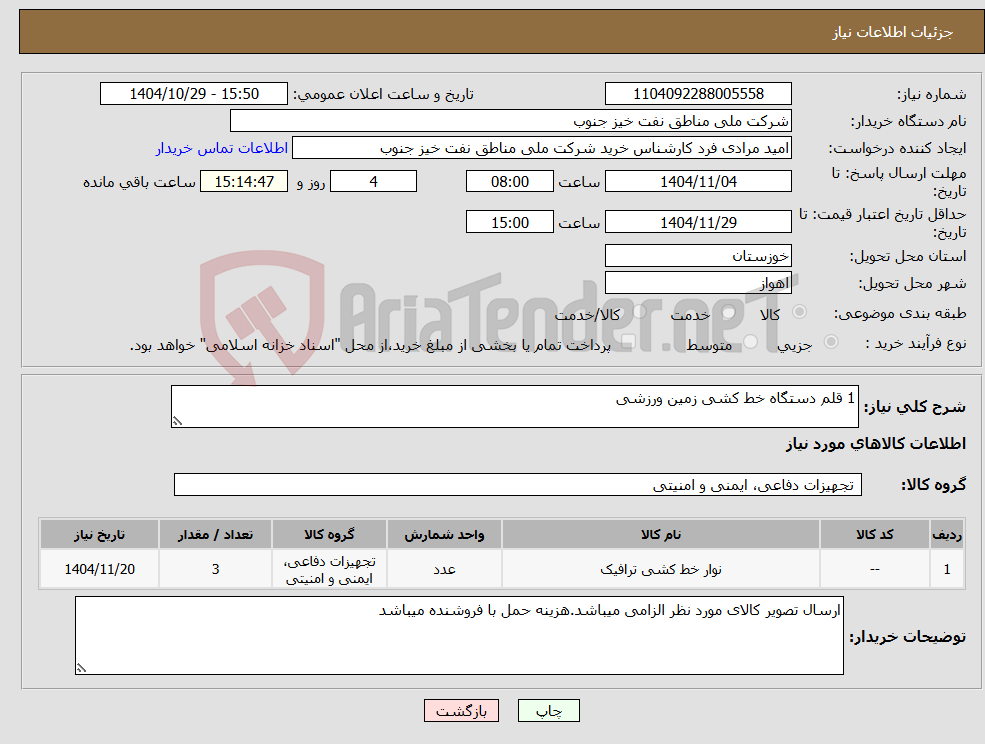985x744 pixels.
Task: Click the نام کالا column header
Action: [x=660, y=534]
